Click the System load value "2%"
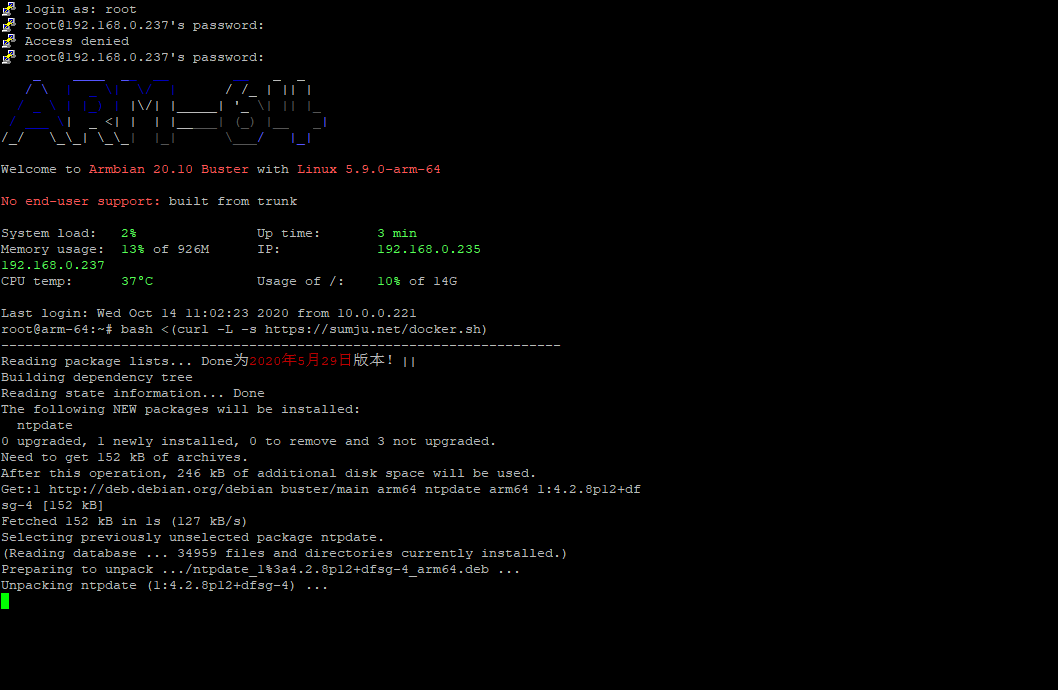Screen dimensions: 1058x690 point(128,233)
